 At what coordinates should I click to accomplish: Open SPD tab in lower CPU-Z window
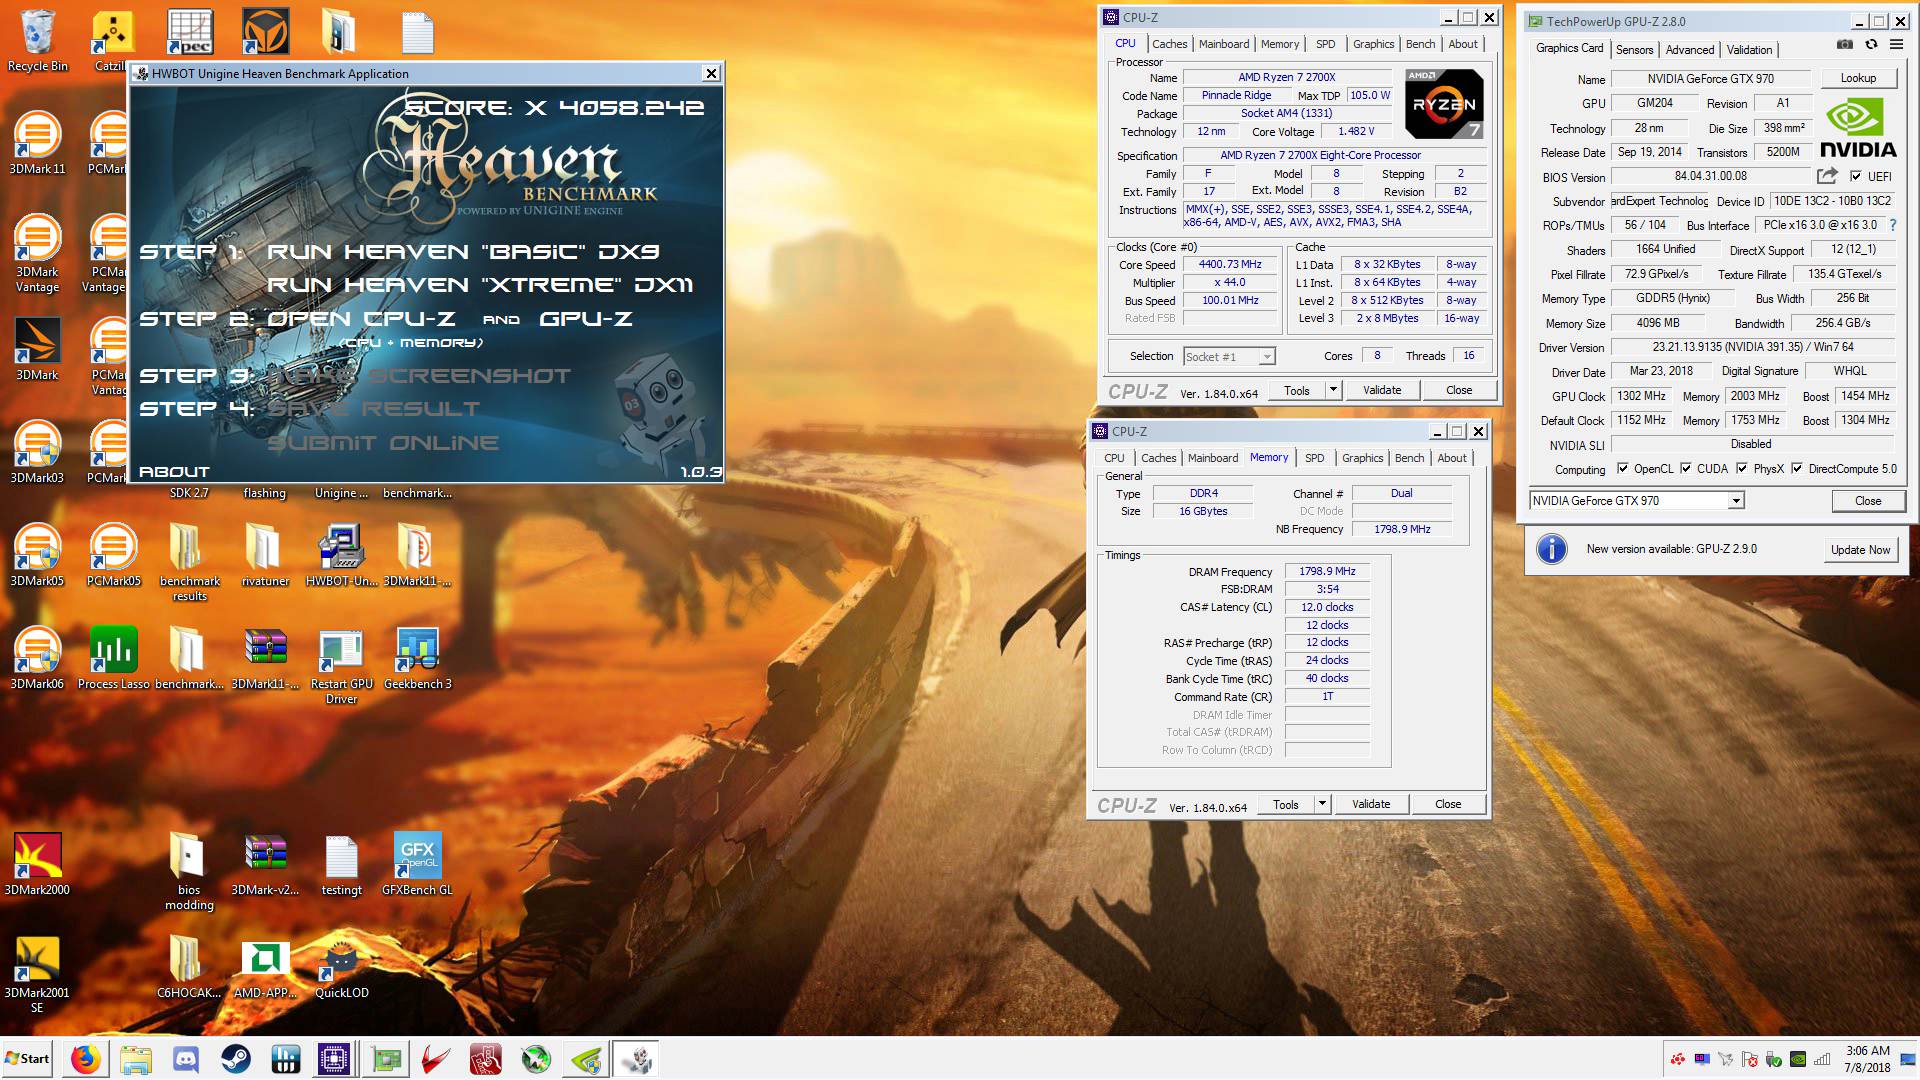pos(1314,458)
